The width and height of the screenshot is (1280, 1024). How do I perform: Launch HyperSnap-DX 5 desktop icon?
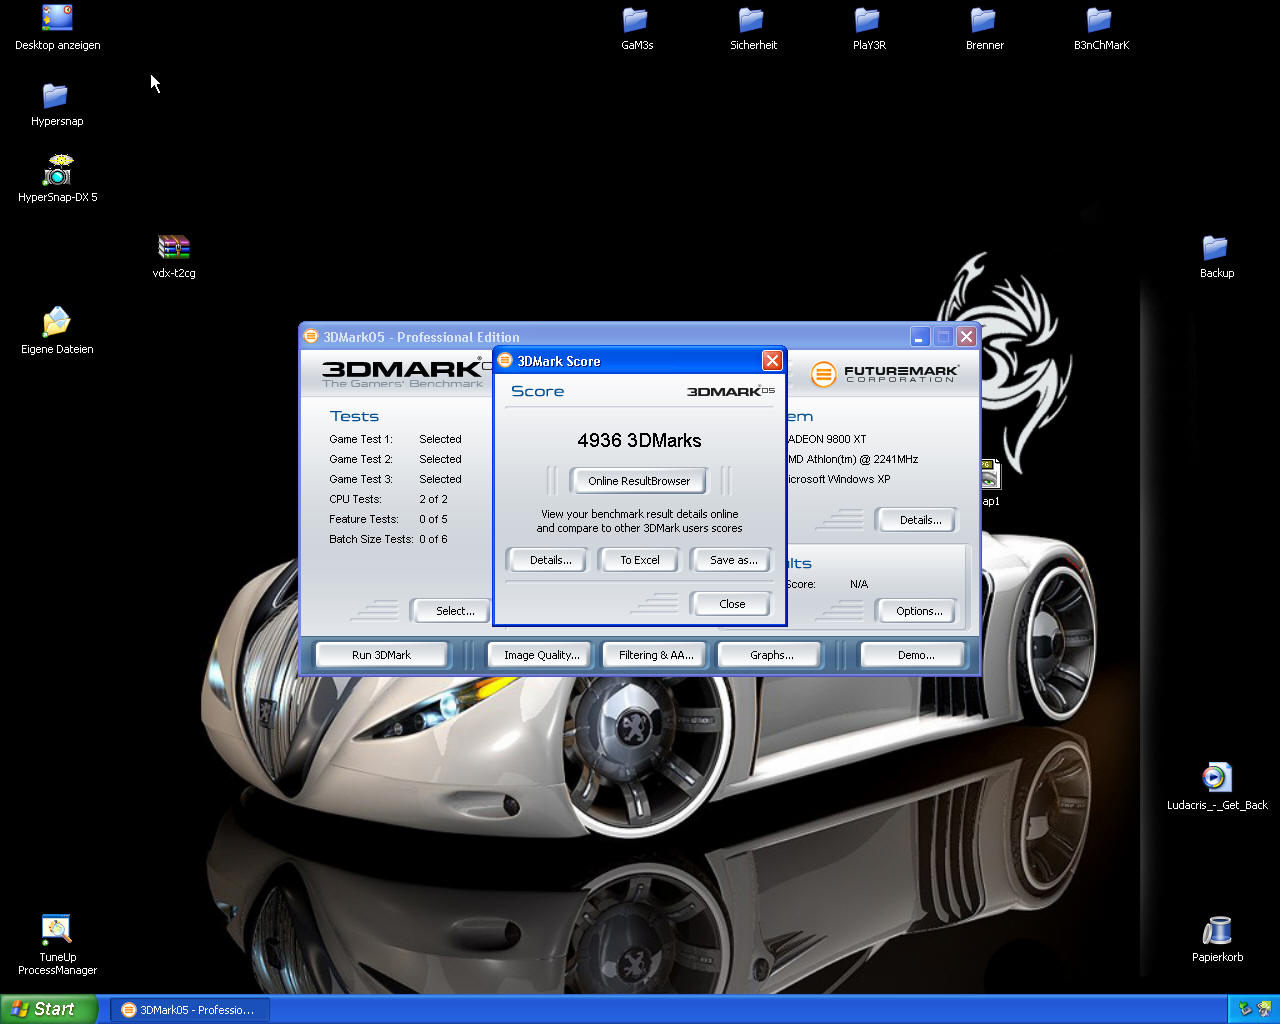coord(58,171)
